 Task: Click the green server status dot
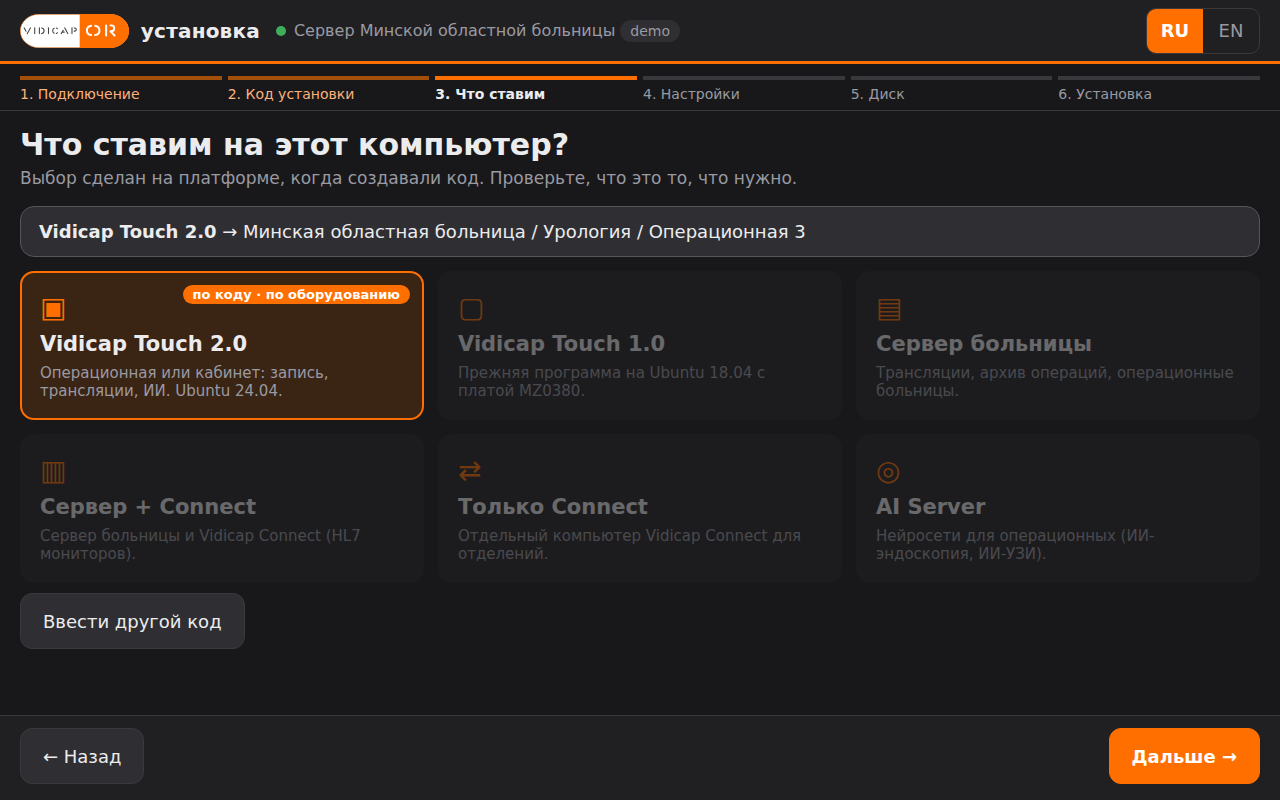pyautogui.click(x=281, y=31)
